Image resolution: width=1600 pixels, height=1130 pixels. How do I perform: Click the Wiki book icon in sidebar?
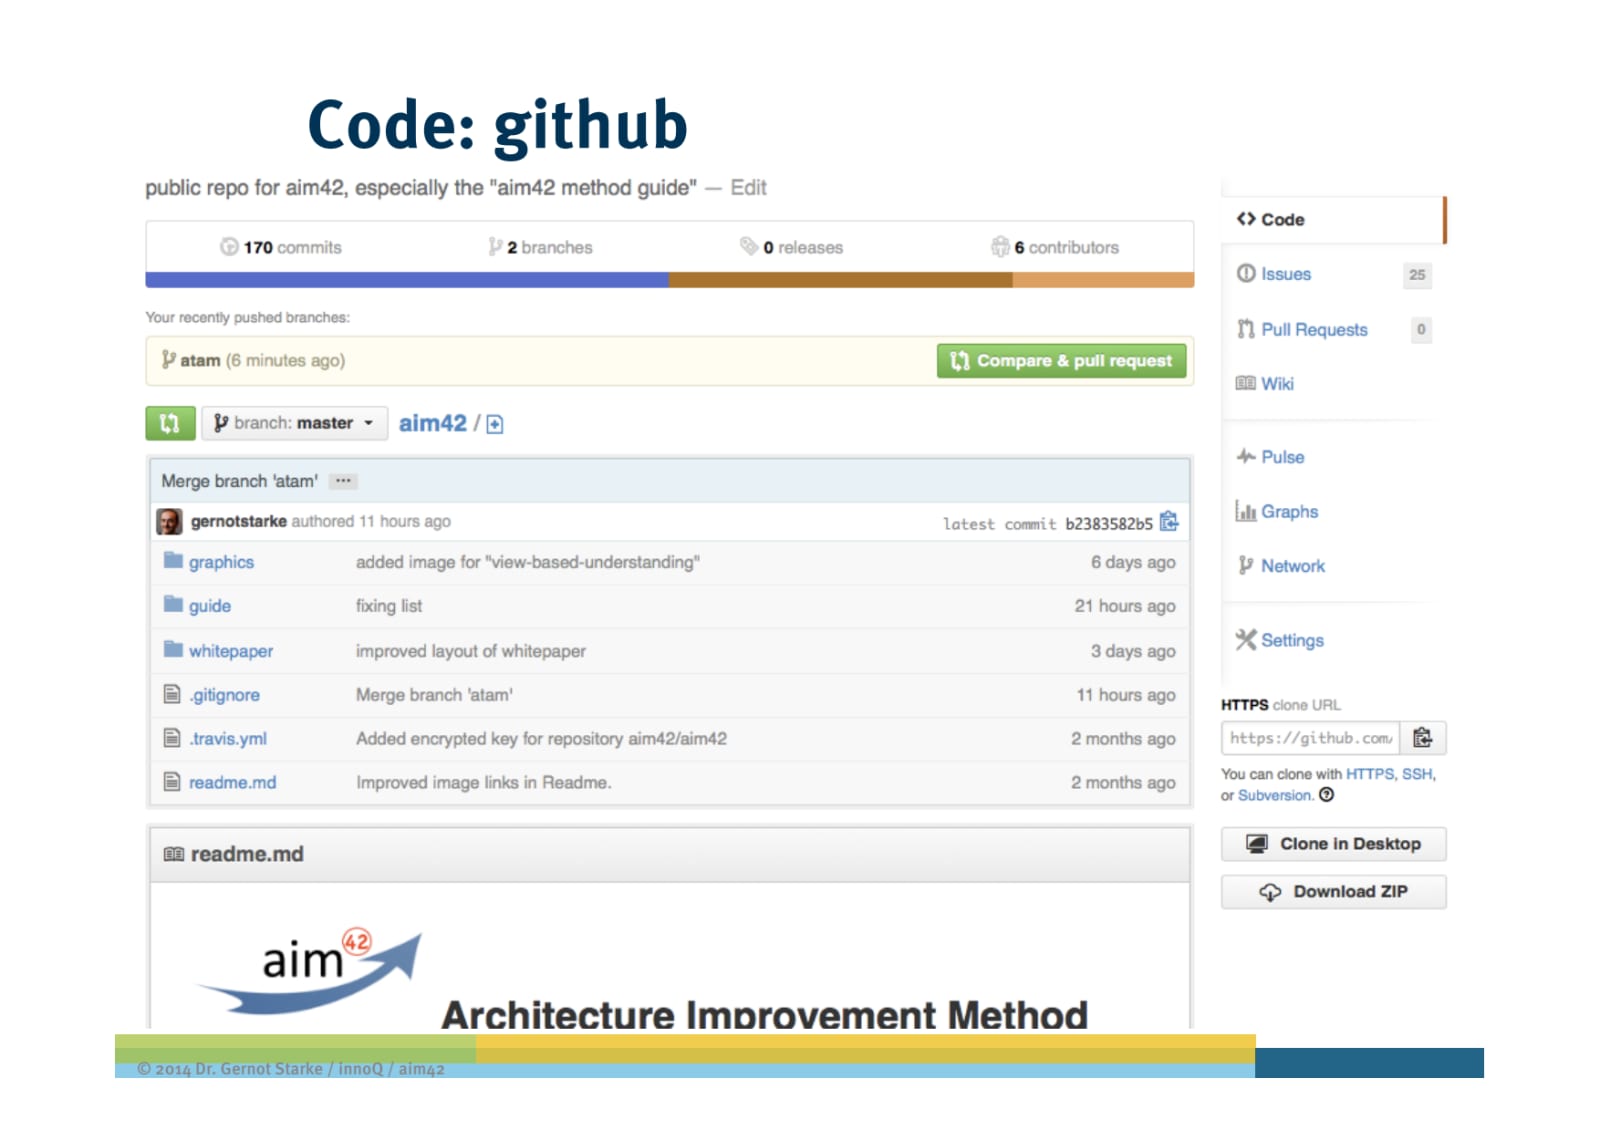coord(1246,383)
